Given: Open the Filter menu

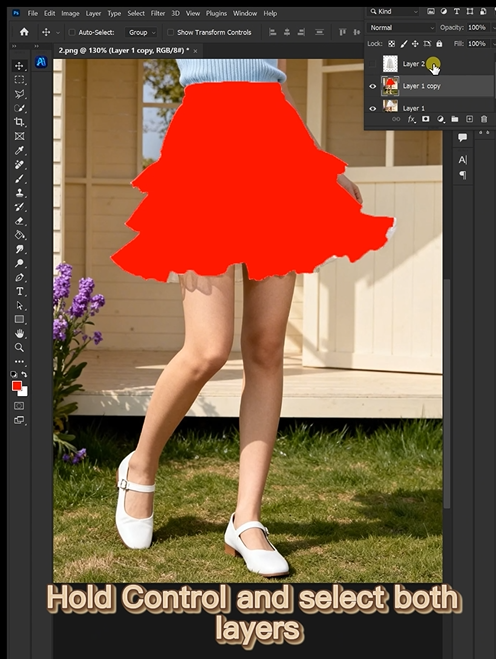Looking at the screenshot, I should pyautogui.click(x=158, y=13).
